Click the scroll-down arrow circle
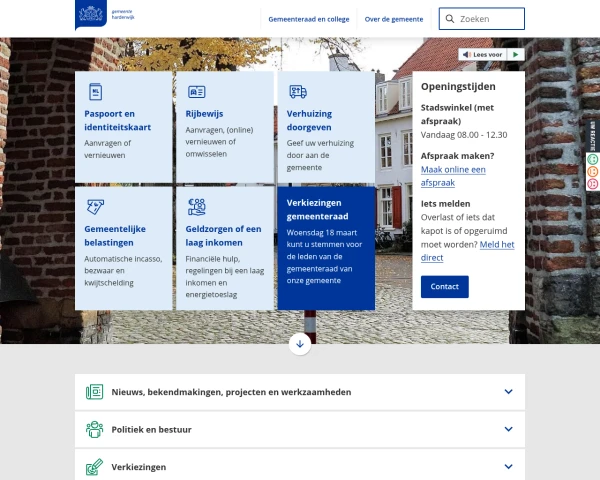 point(300,344)
